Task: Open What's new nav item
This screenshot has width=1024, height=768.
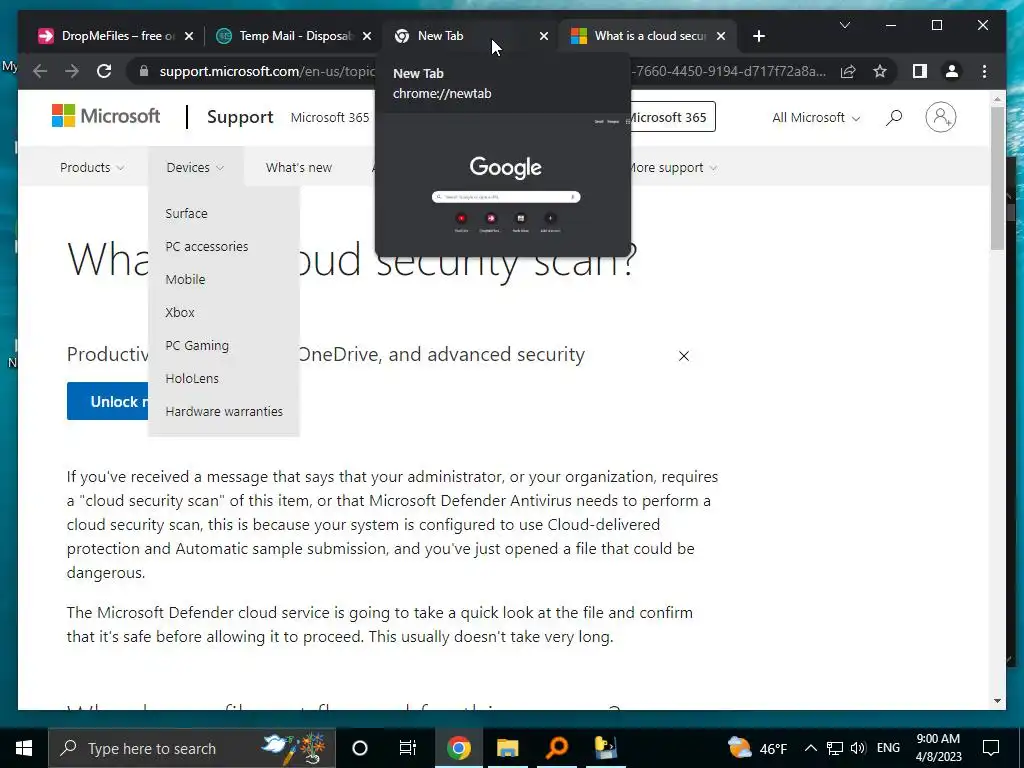Action: click(298, 168)
